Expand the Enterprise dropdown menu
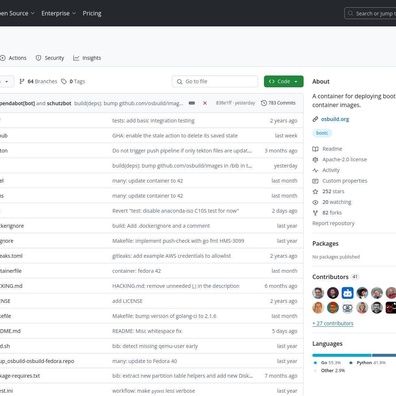 [x=59, y=13]
